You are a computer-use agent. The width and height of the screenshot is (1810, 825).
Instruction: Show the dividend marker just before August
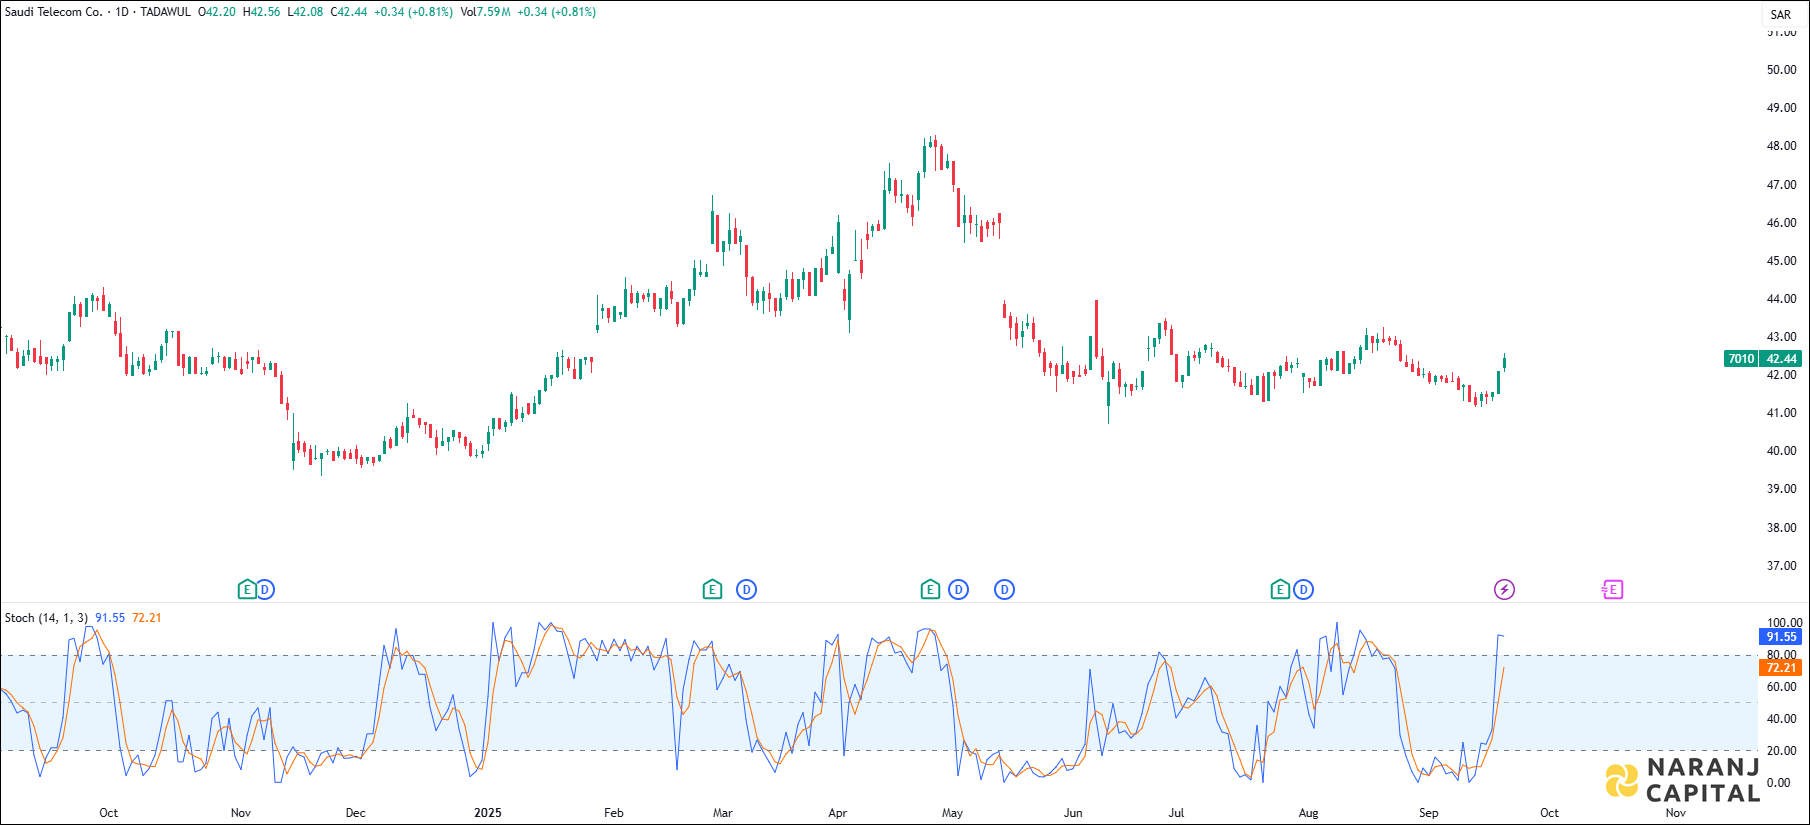tap(1303, 590)
